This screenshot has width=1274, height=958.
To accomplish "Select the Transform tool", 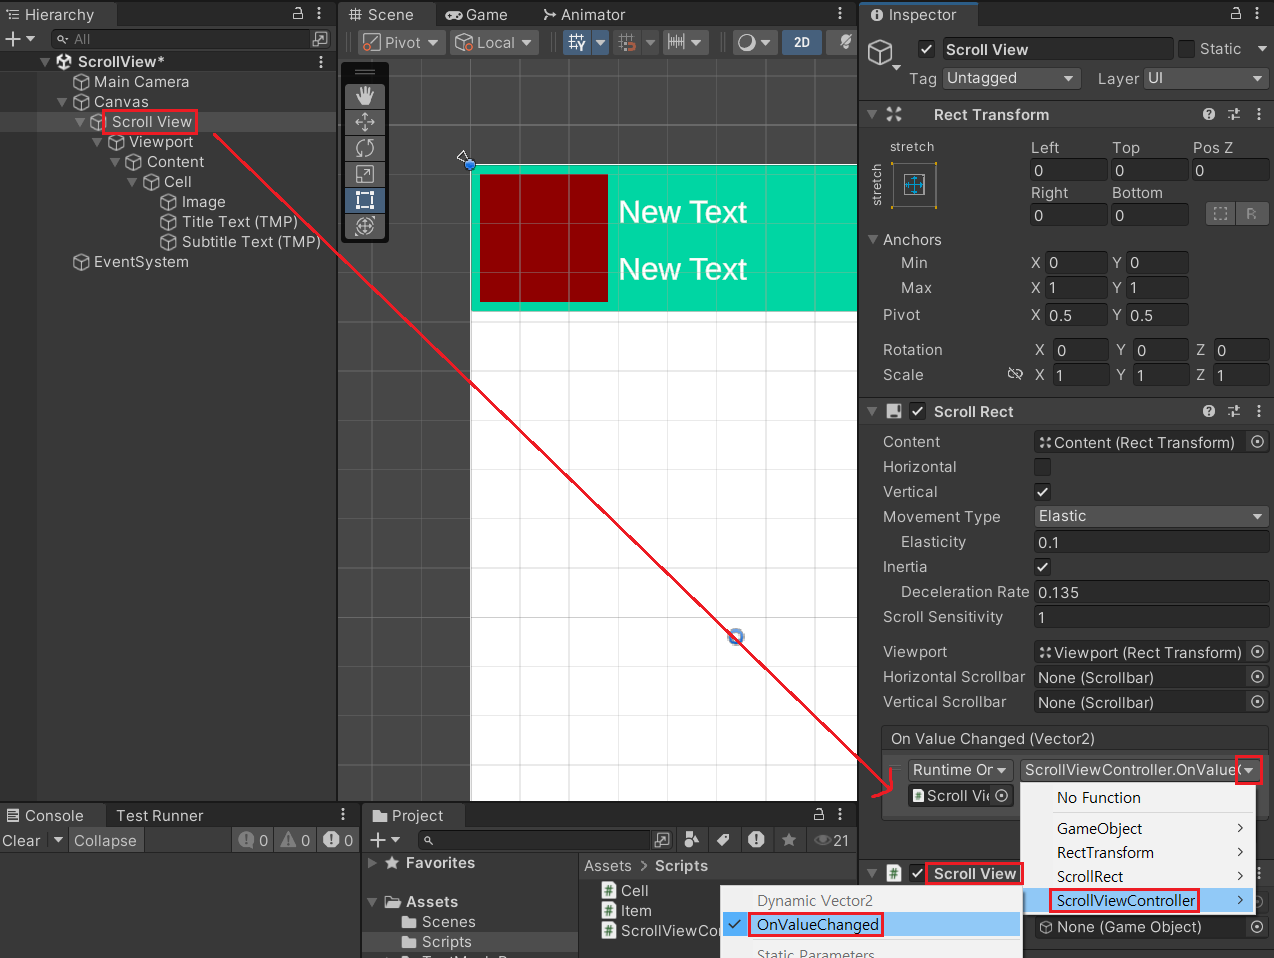I will point(365,226).
